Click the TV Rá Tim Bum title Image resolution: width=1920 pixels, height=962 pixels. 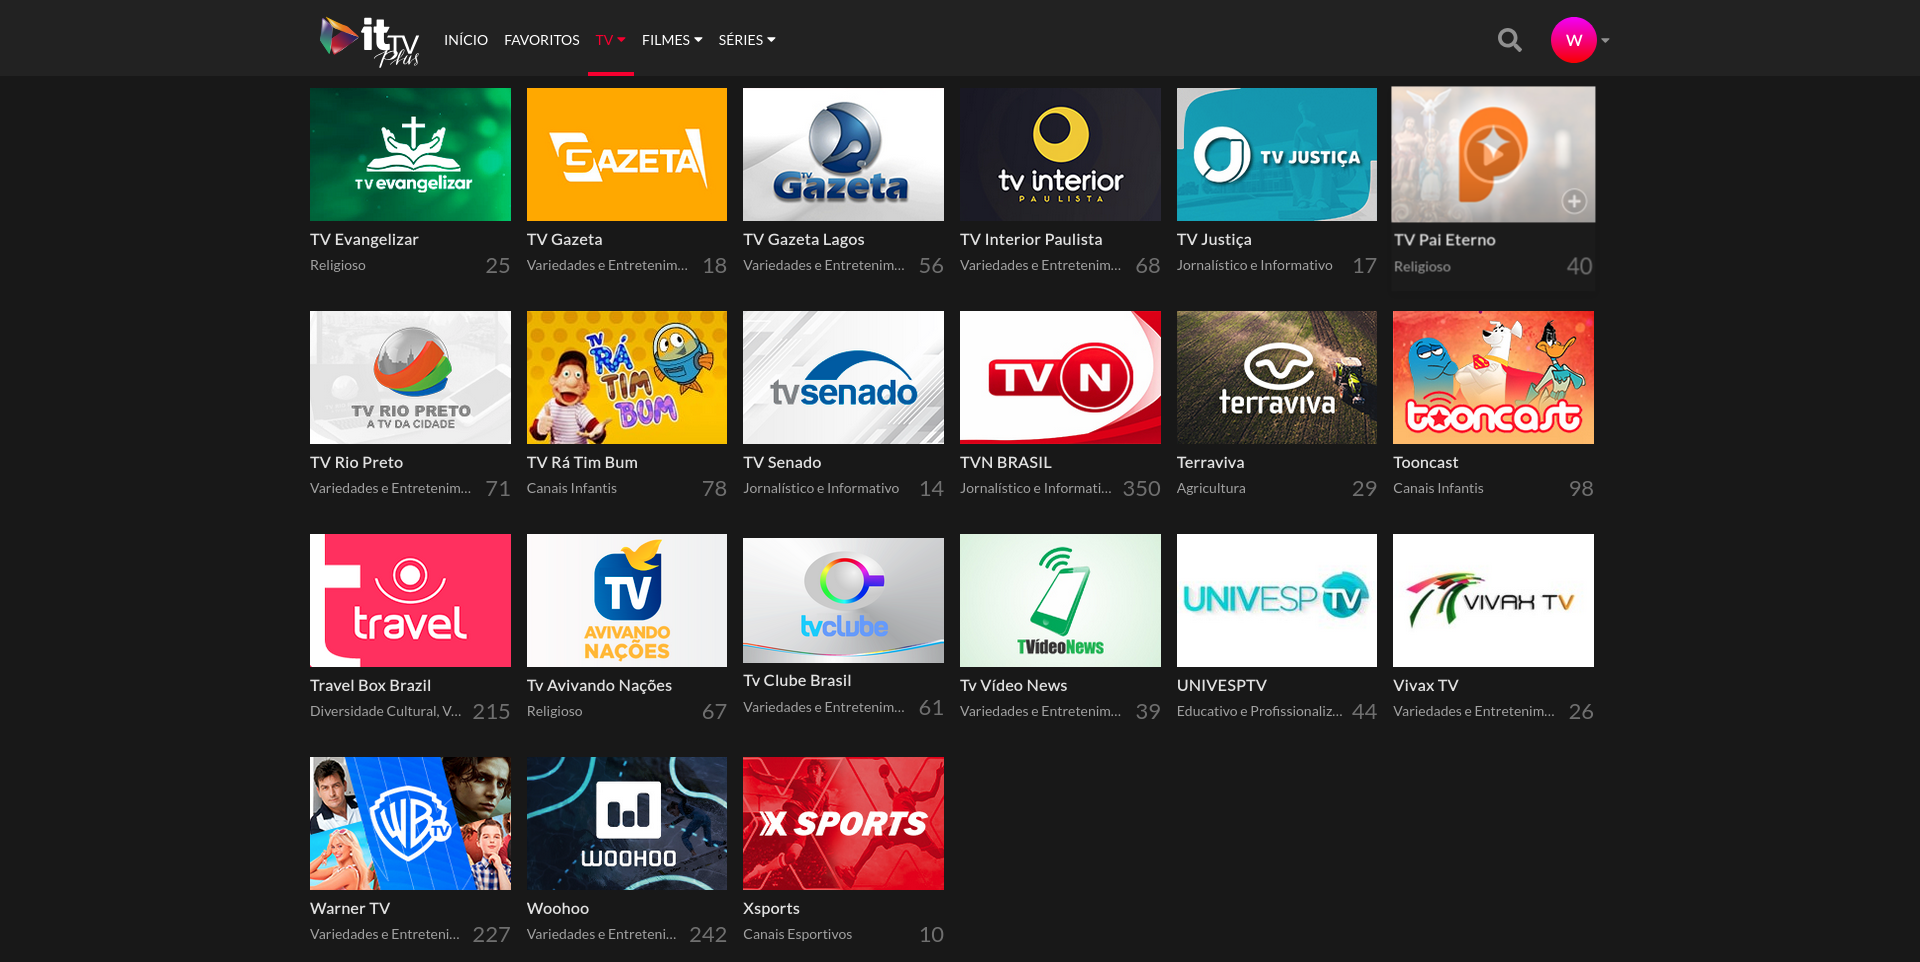click(582, 463)
